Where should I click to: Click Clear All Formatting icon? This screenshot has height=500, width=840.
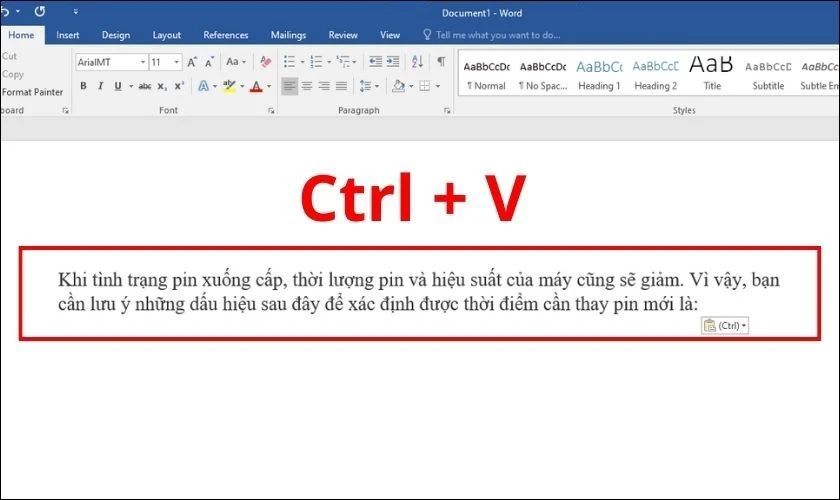click(x=265, y=62)
